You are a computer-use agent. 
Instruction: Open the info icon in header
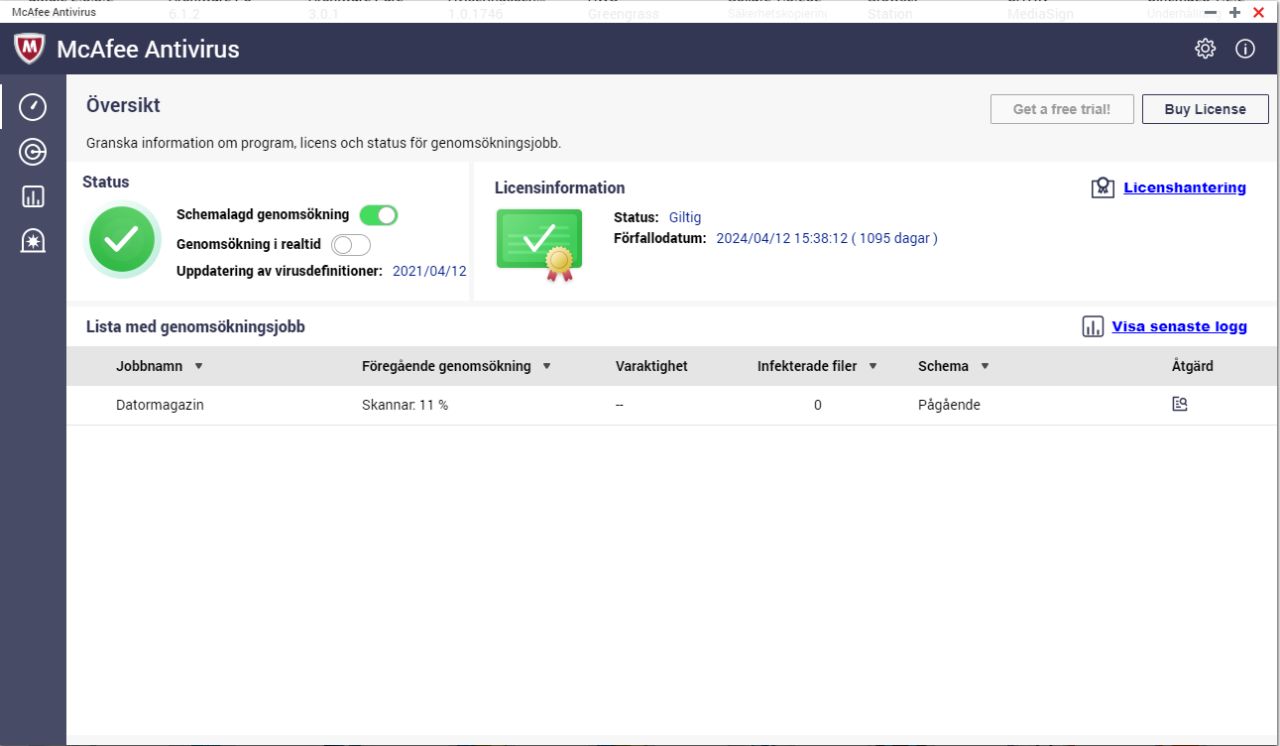tap(1245, 49)
